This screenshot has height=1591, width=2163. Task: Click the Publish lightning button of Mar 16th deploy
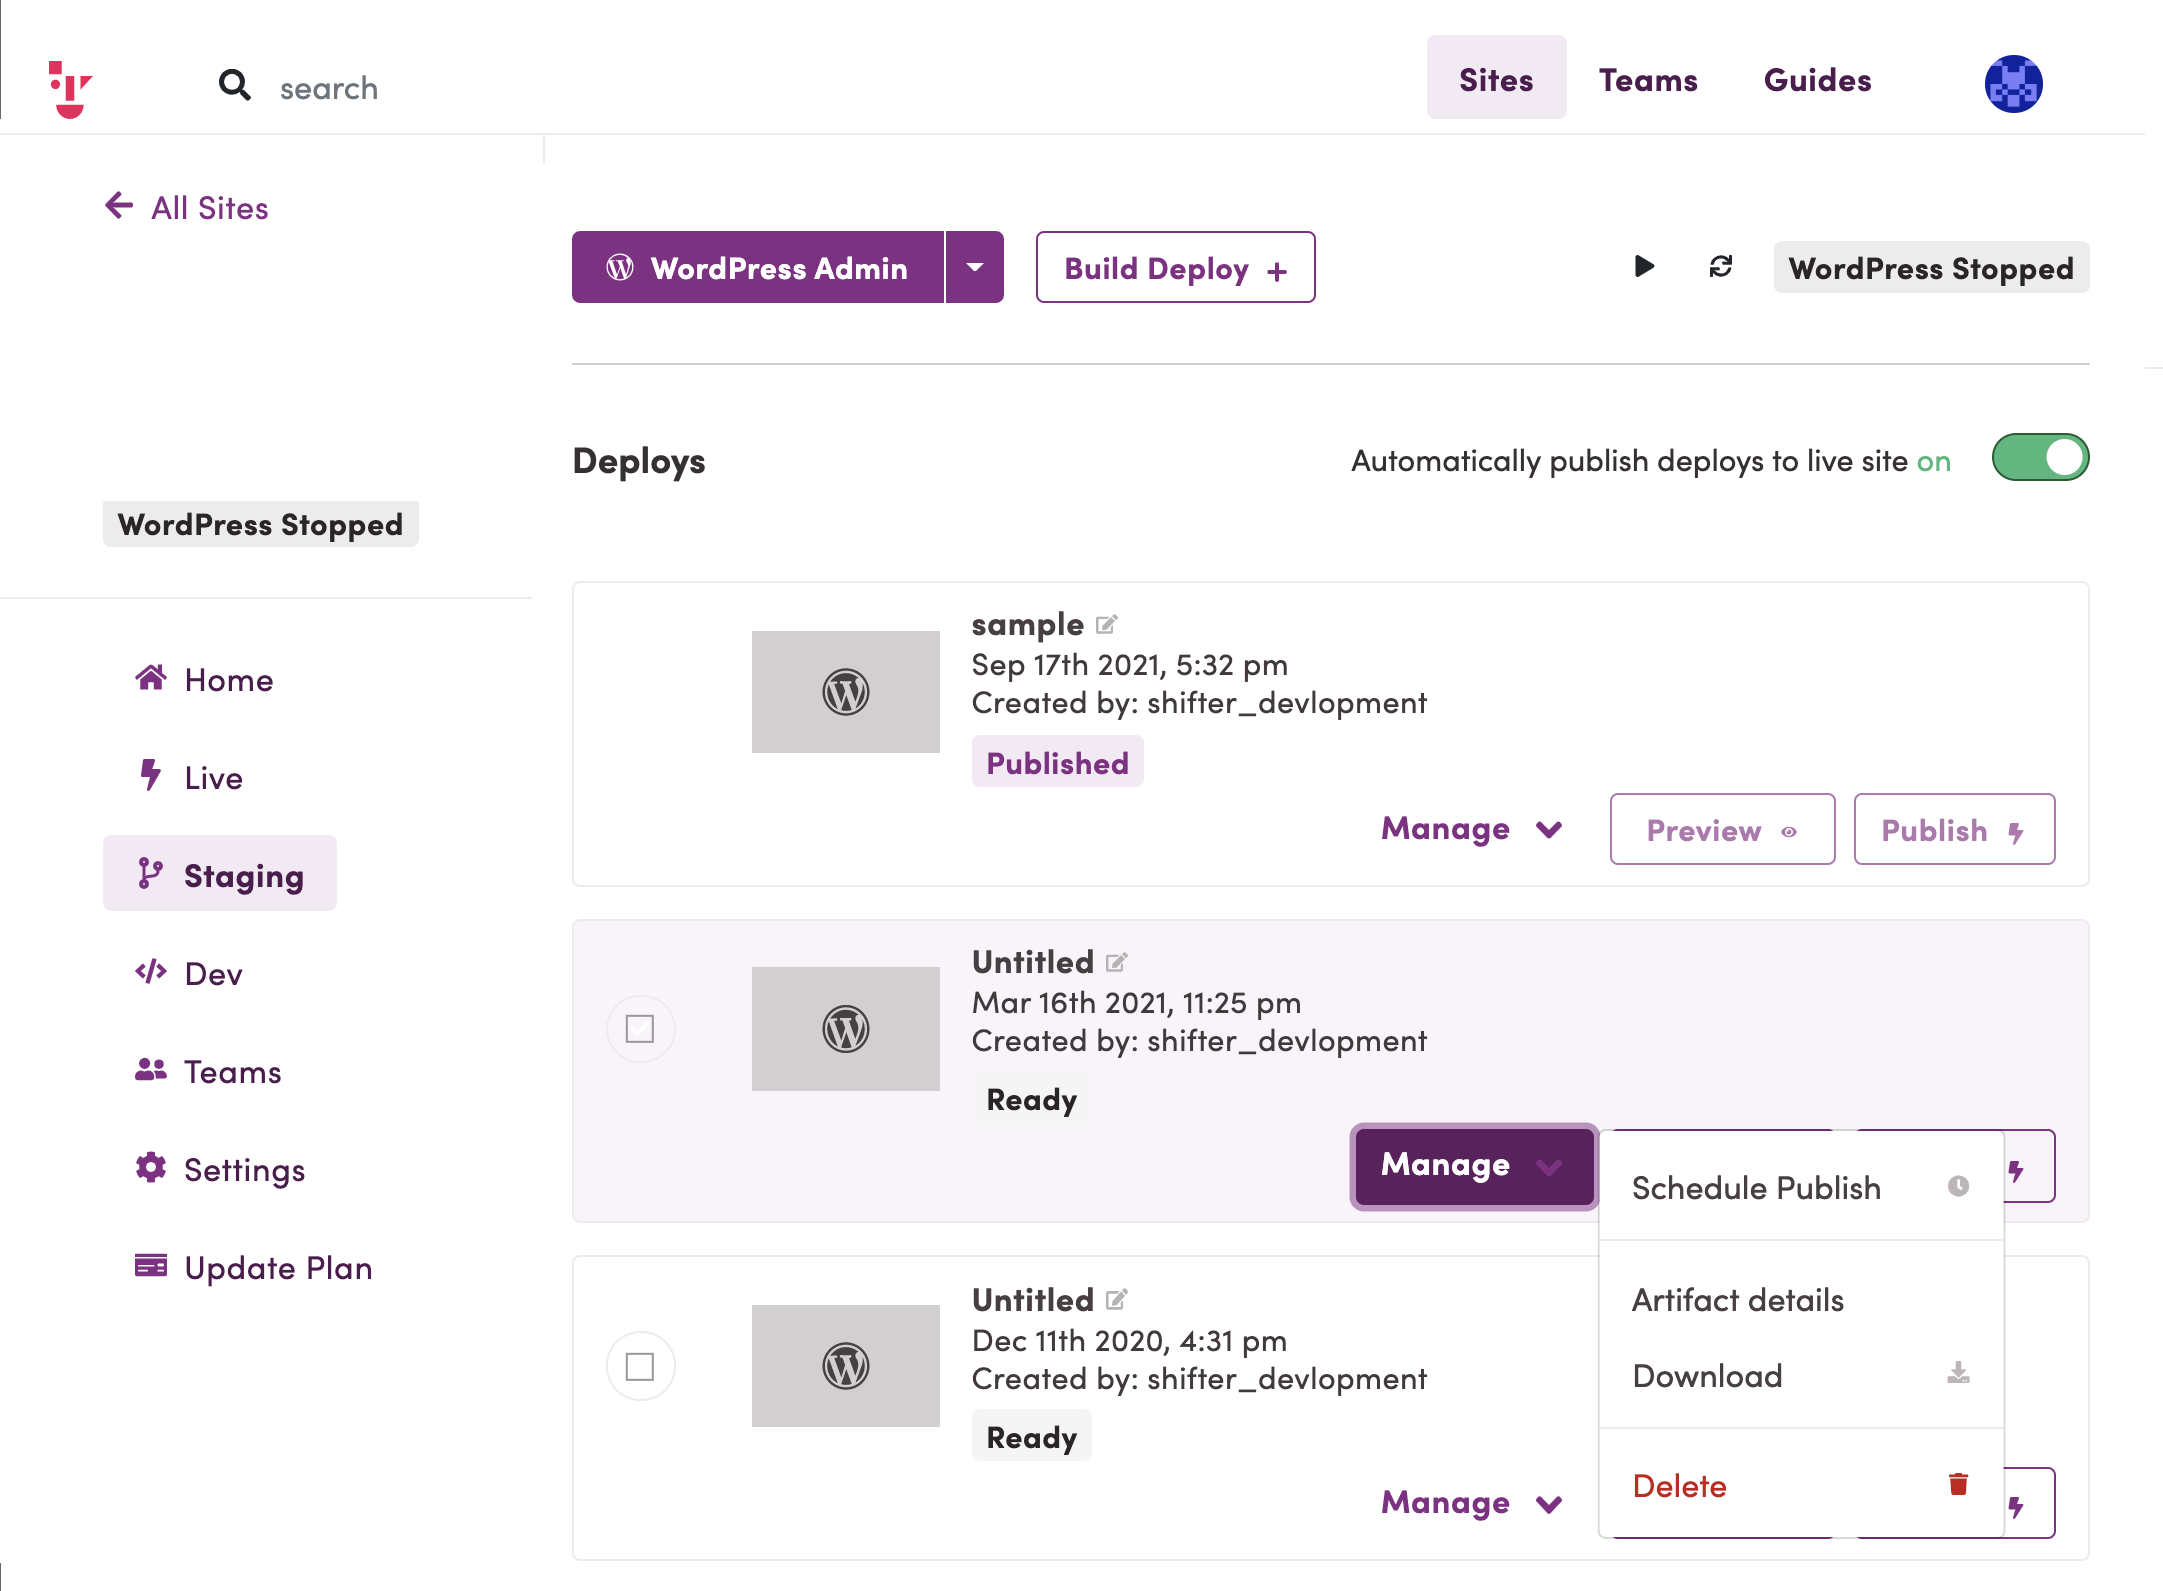tap(2029, 1168)
